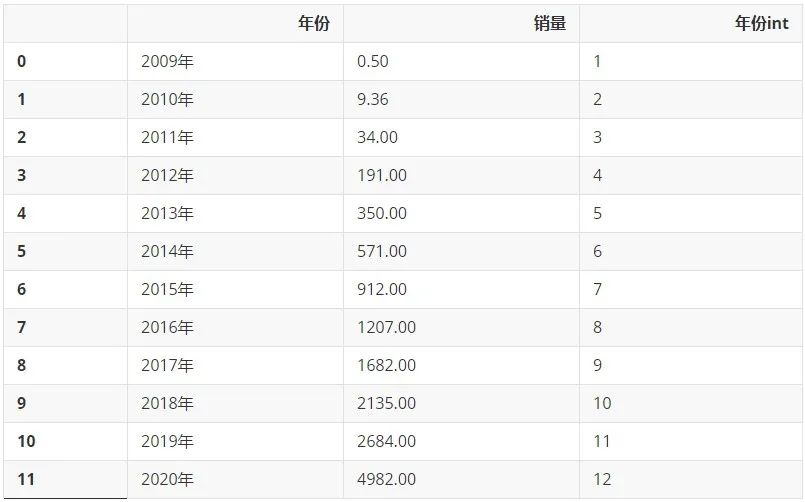Click row index 5
Image resolution: width=805 pixels, height=502 pixels.
click(x=22, y=252)
